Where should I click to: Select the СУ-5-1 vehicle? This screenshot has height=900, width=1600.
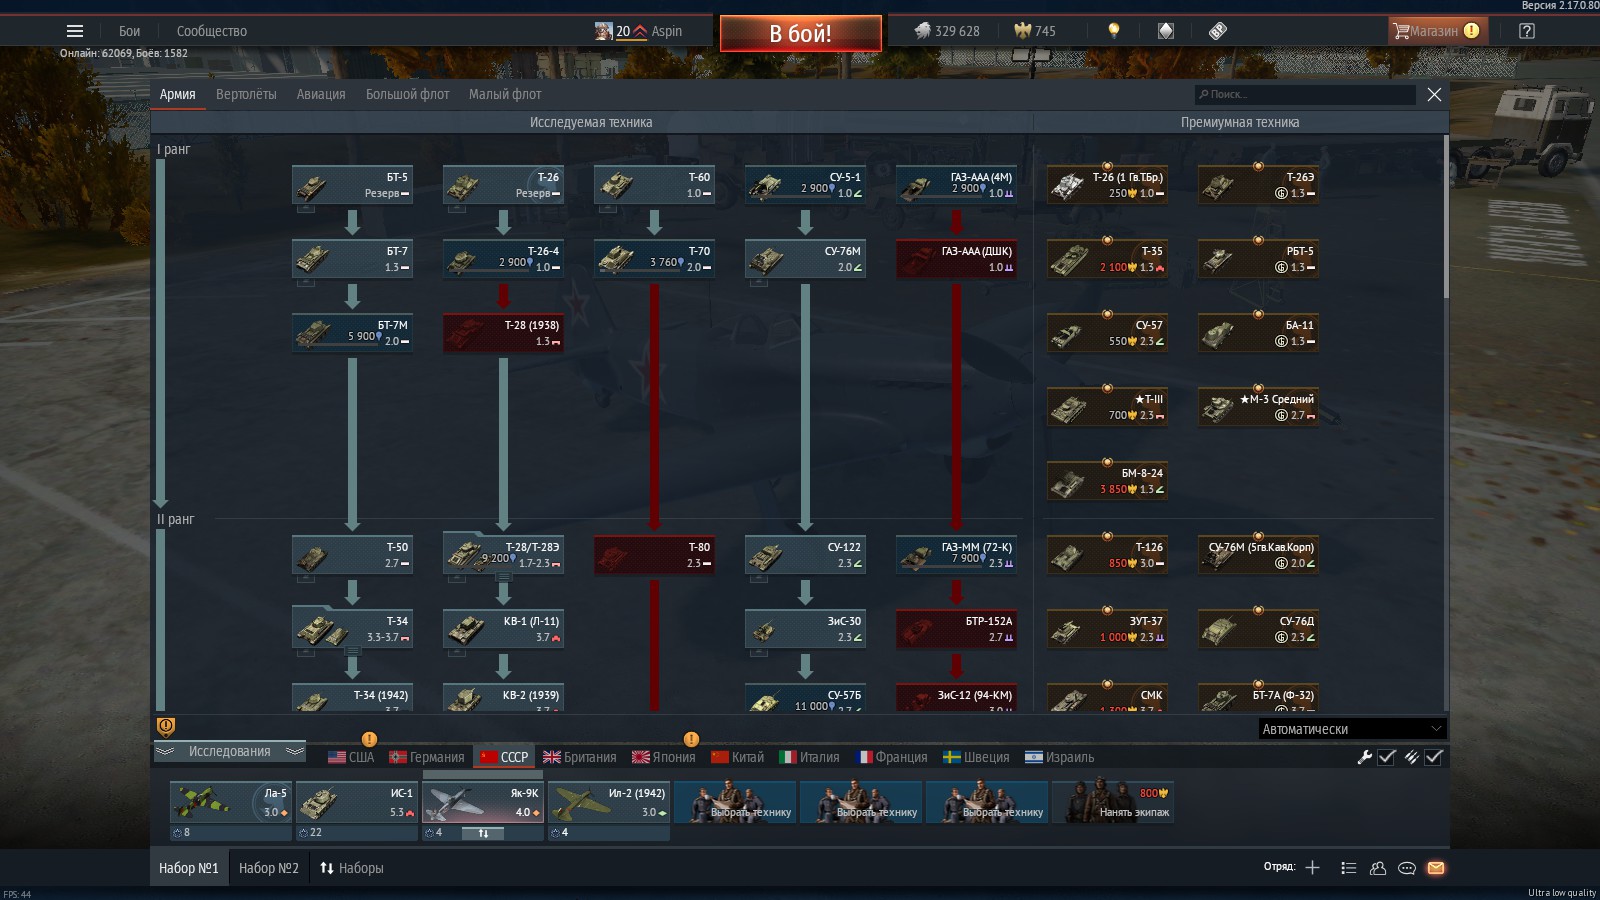(805, 185)
